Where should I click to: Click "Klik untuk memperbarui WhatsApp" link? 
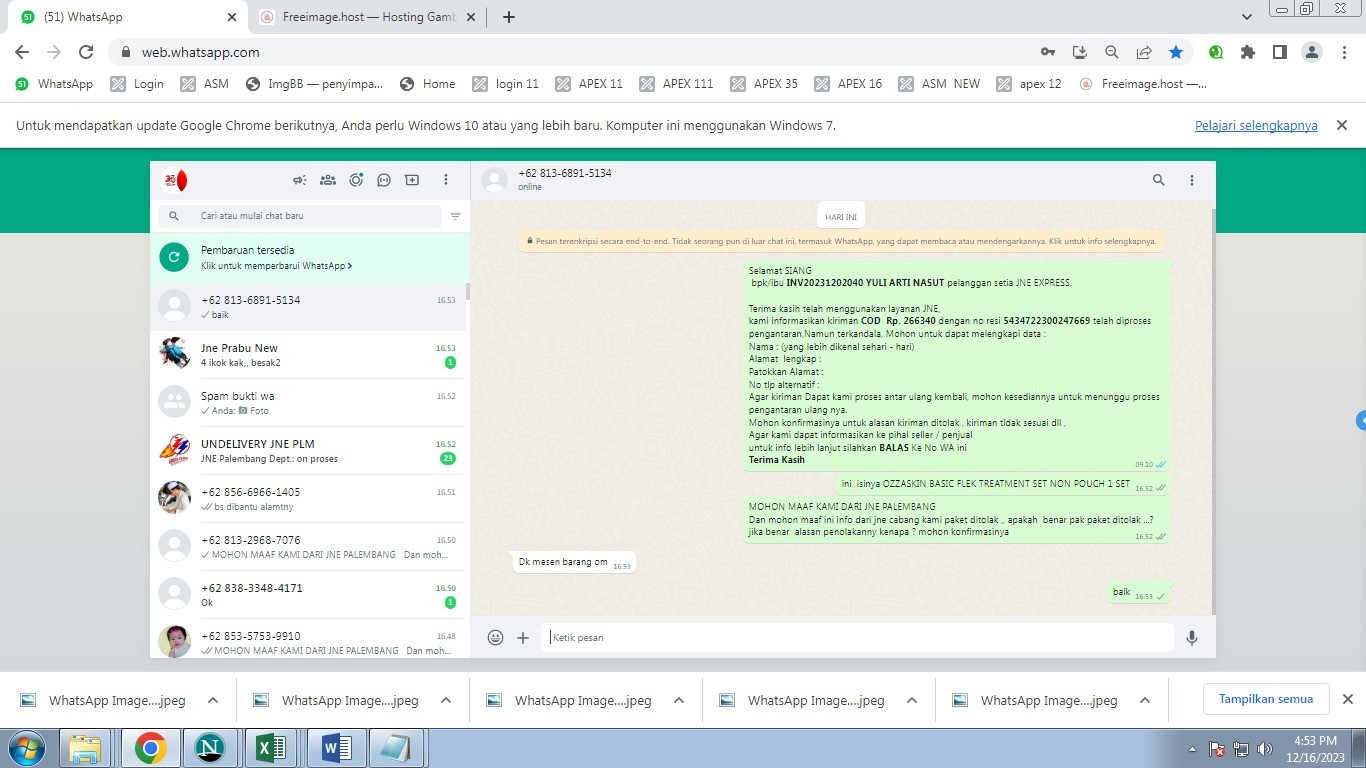pos(276,266)
